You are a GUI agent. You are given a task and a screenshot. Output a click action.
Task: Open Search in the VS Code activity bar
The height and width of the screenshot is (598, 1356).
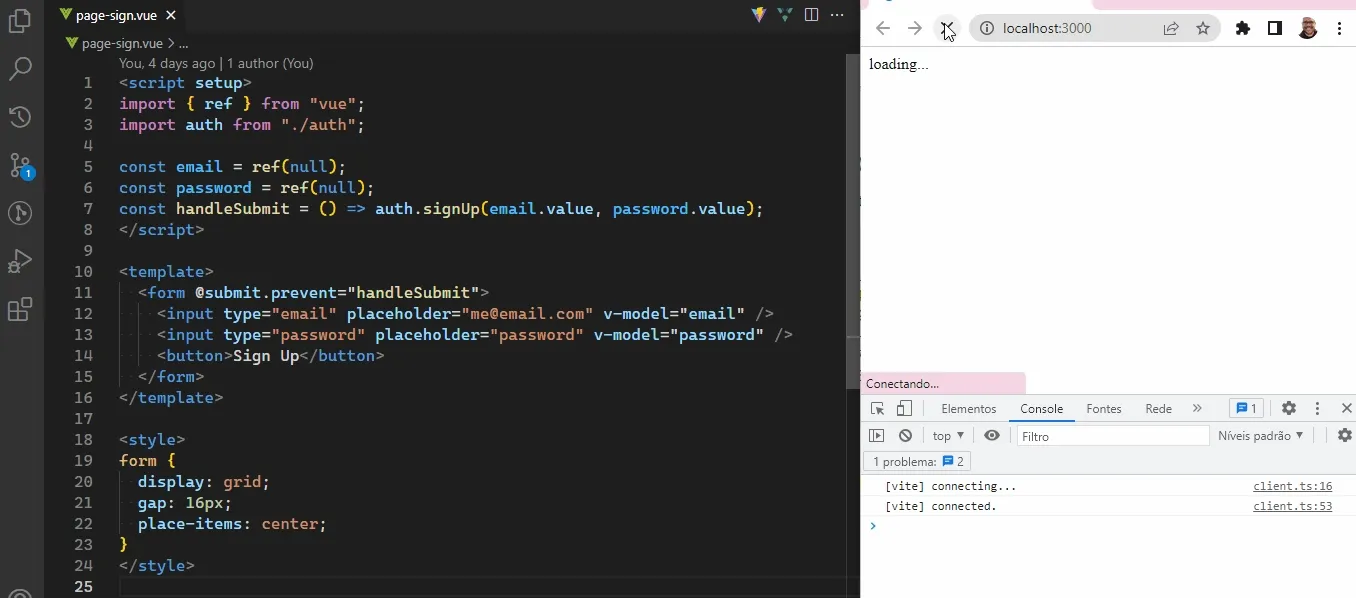(20, 68)
